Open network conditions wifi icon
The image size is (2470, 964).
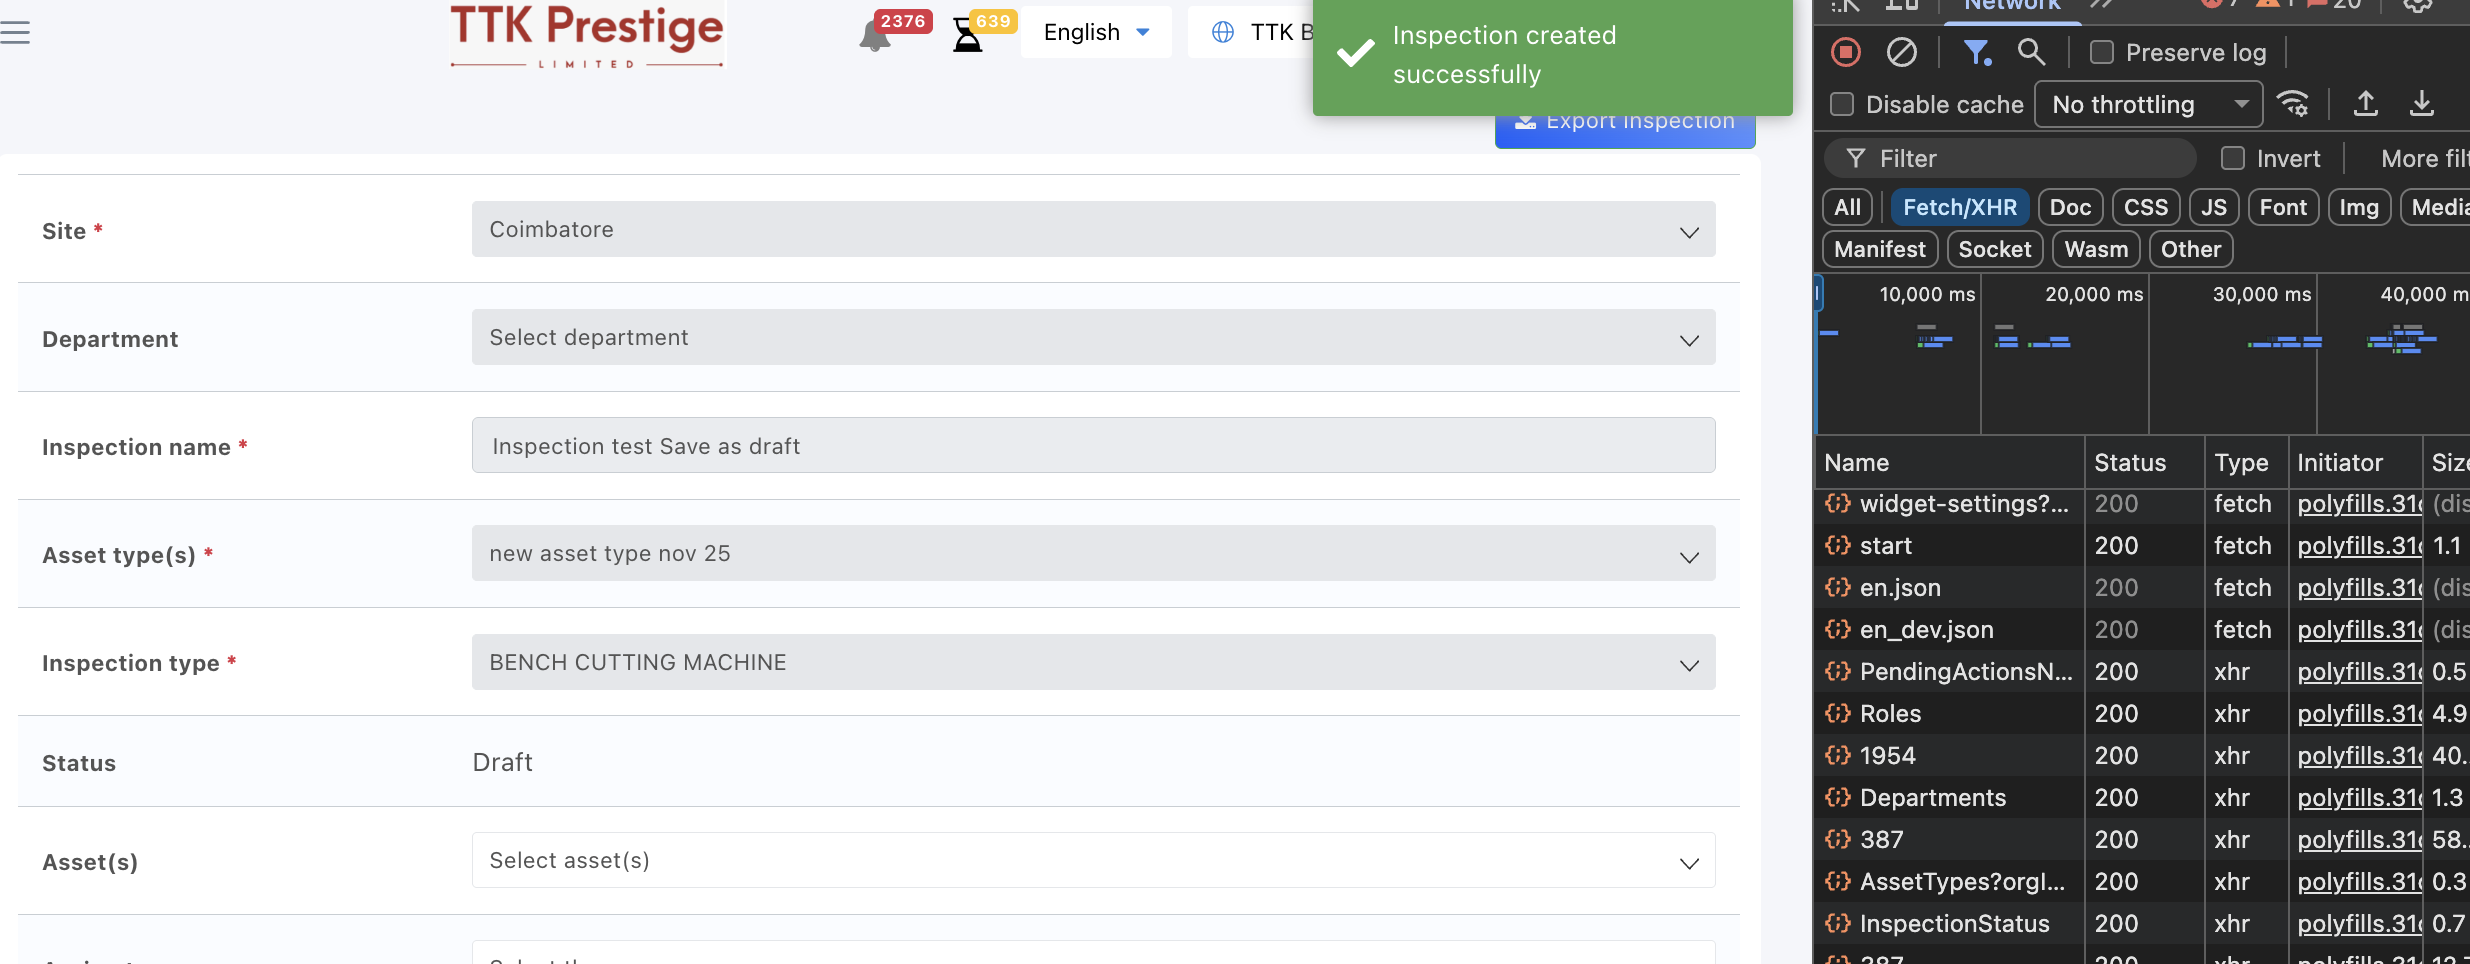2292,104
